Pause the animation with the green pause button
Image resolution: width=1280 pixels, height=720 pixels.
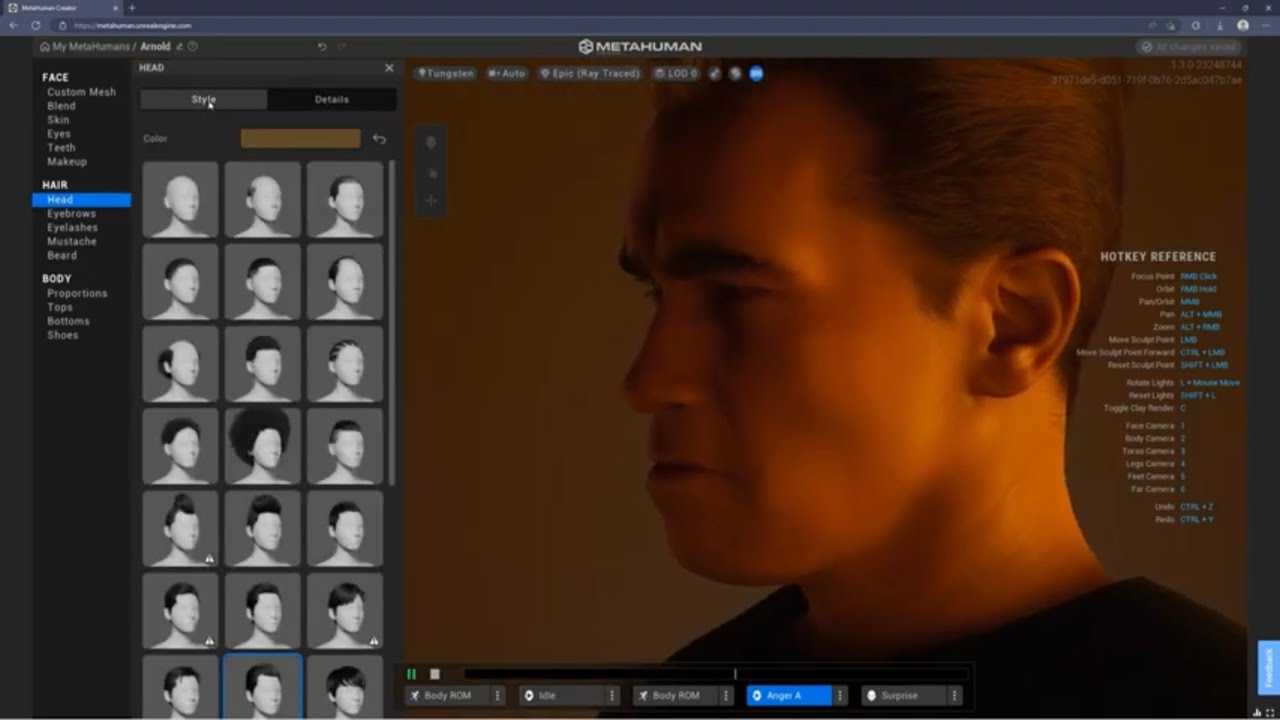pyautogui.click(x=411, y=674)
